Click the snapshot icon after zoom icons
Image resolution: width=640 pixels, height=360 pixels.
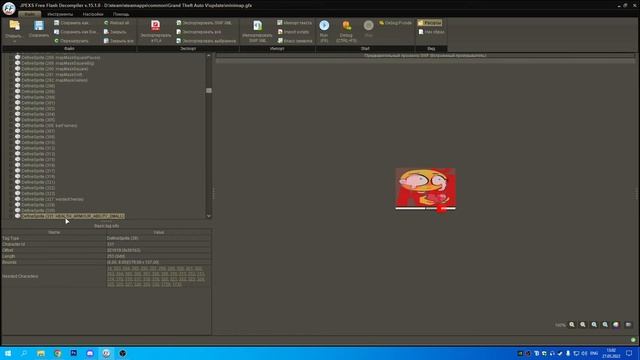[616, 324]
